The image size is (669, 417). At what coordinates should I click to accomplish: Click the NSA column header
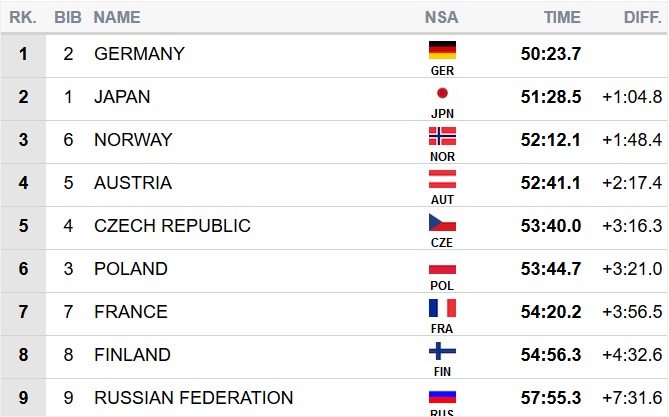[x=442, y=17]
